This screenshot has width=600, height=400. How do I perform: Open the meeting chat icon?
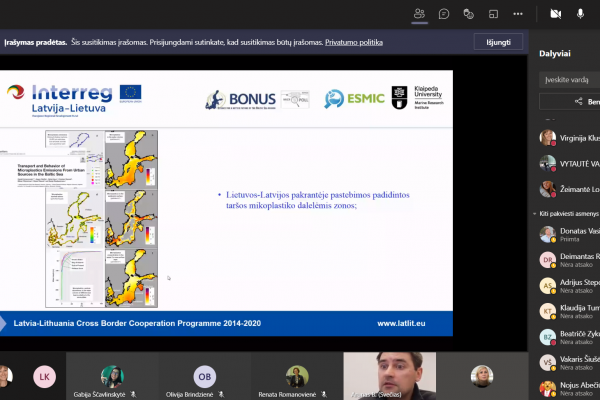(444, 14)
